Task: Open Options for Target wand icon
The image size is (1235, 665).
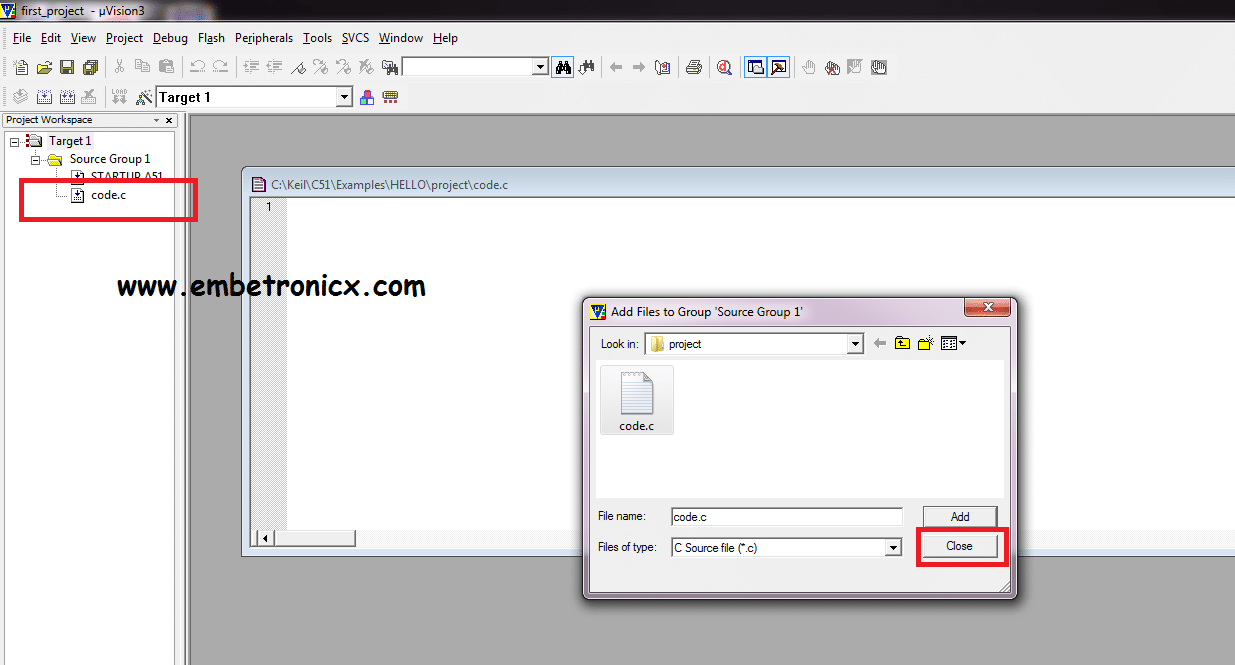Action: [x=143, y=97]
